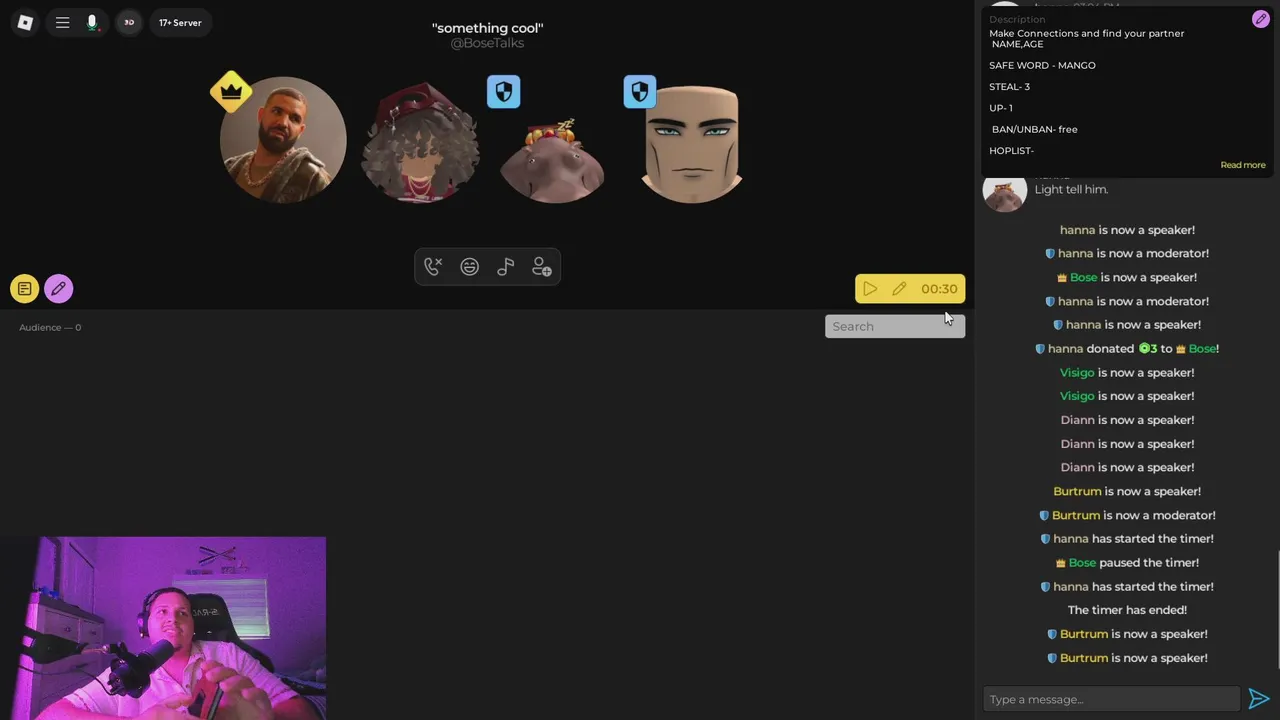This screenshot has height=720, width=1280.
Task: Send the chat message with the arrow icon
Action: pos(1259,699)
